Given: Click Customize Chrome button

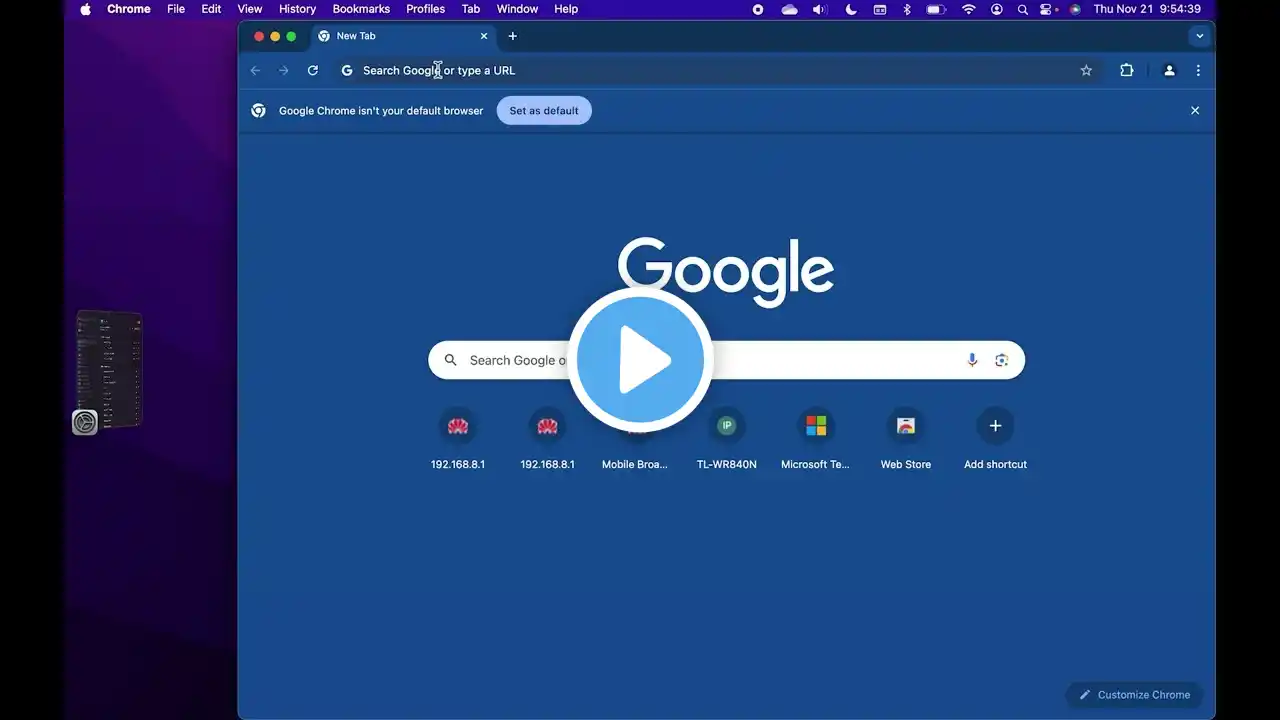Looking at the screenshot, I should tap(1134, 695).
